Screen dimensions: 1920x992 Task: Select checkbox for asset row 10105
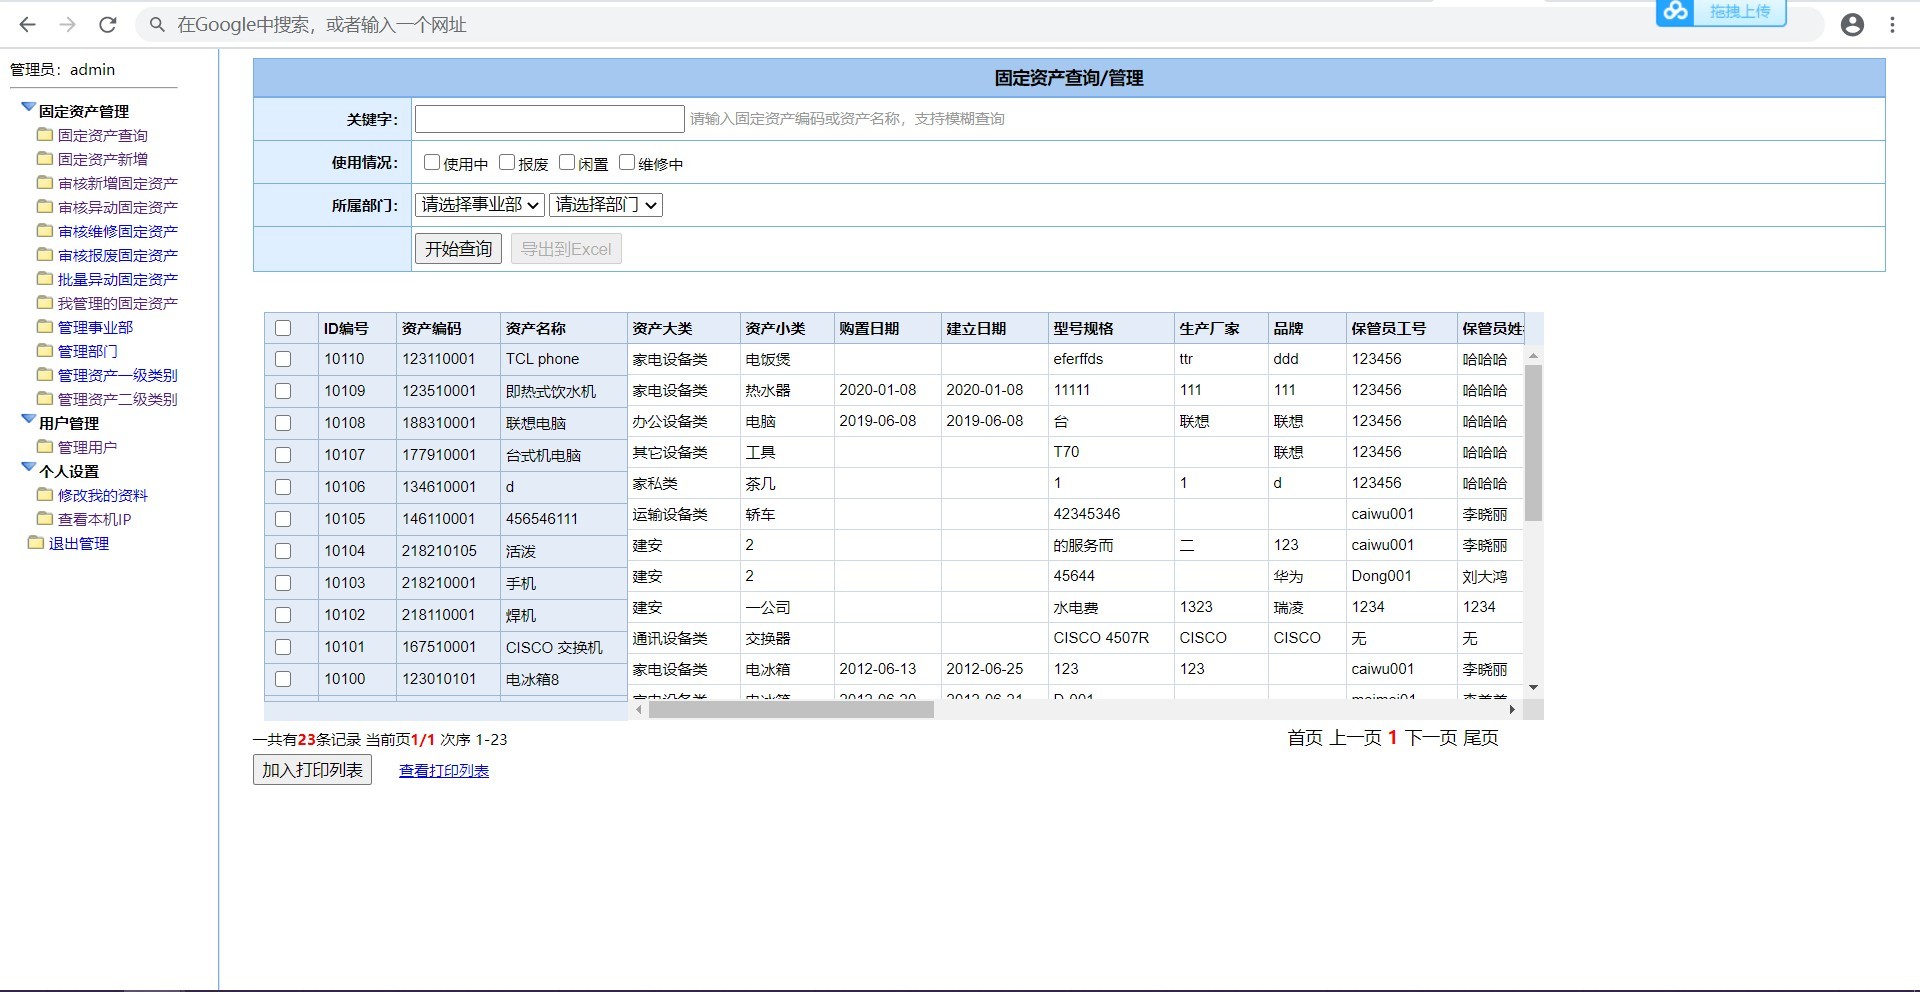283,519
